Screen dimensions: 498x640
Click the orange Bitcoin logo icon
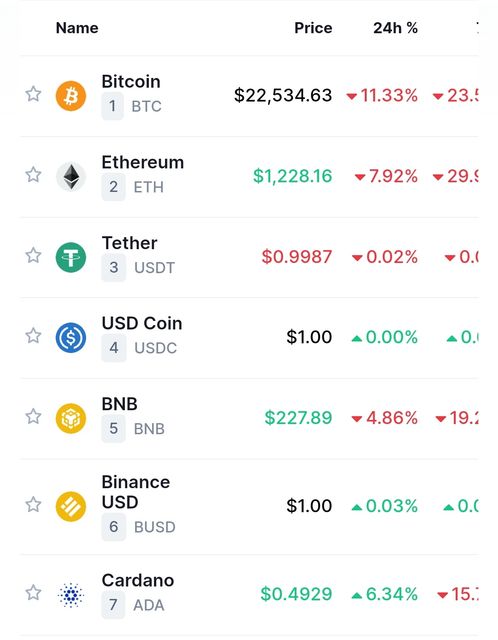[71, 96]
